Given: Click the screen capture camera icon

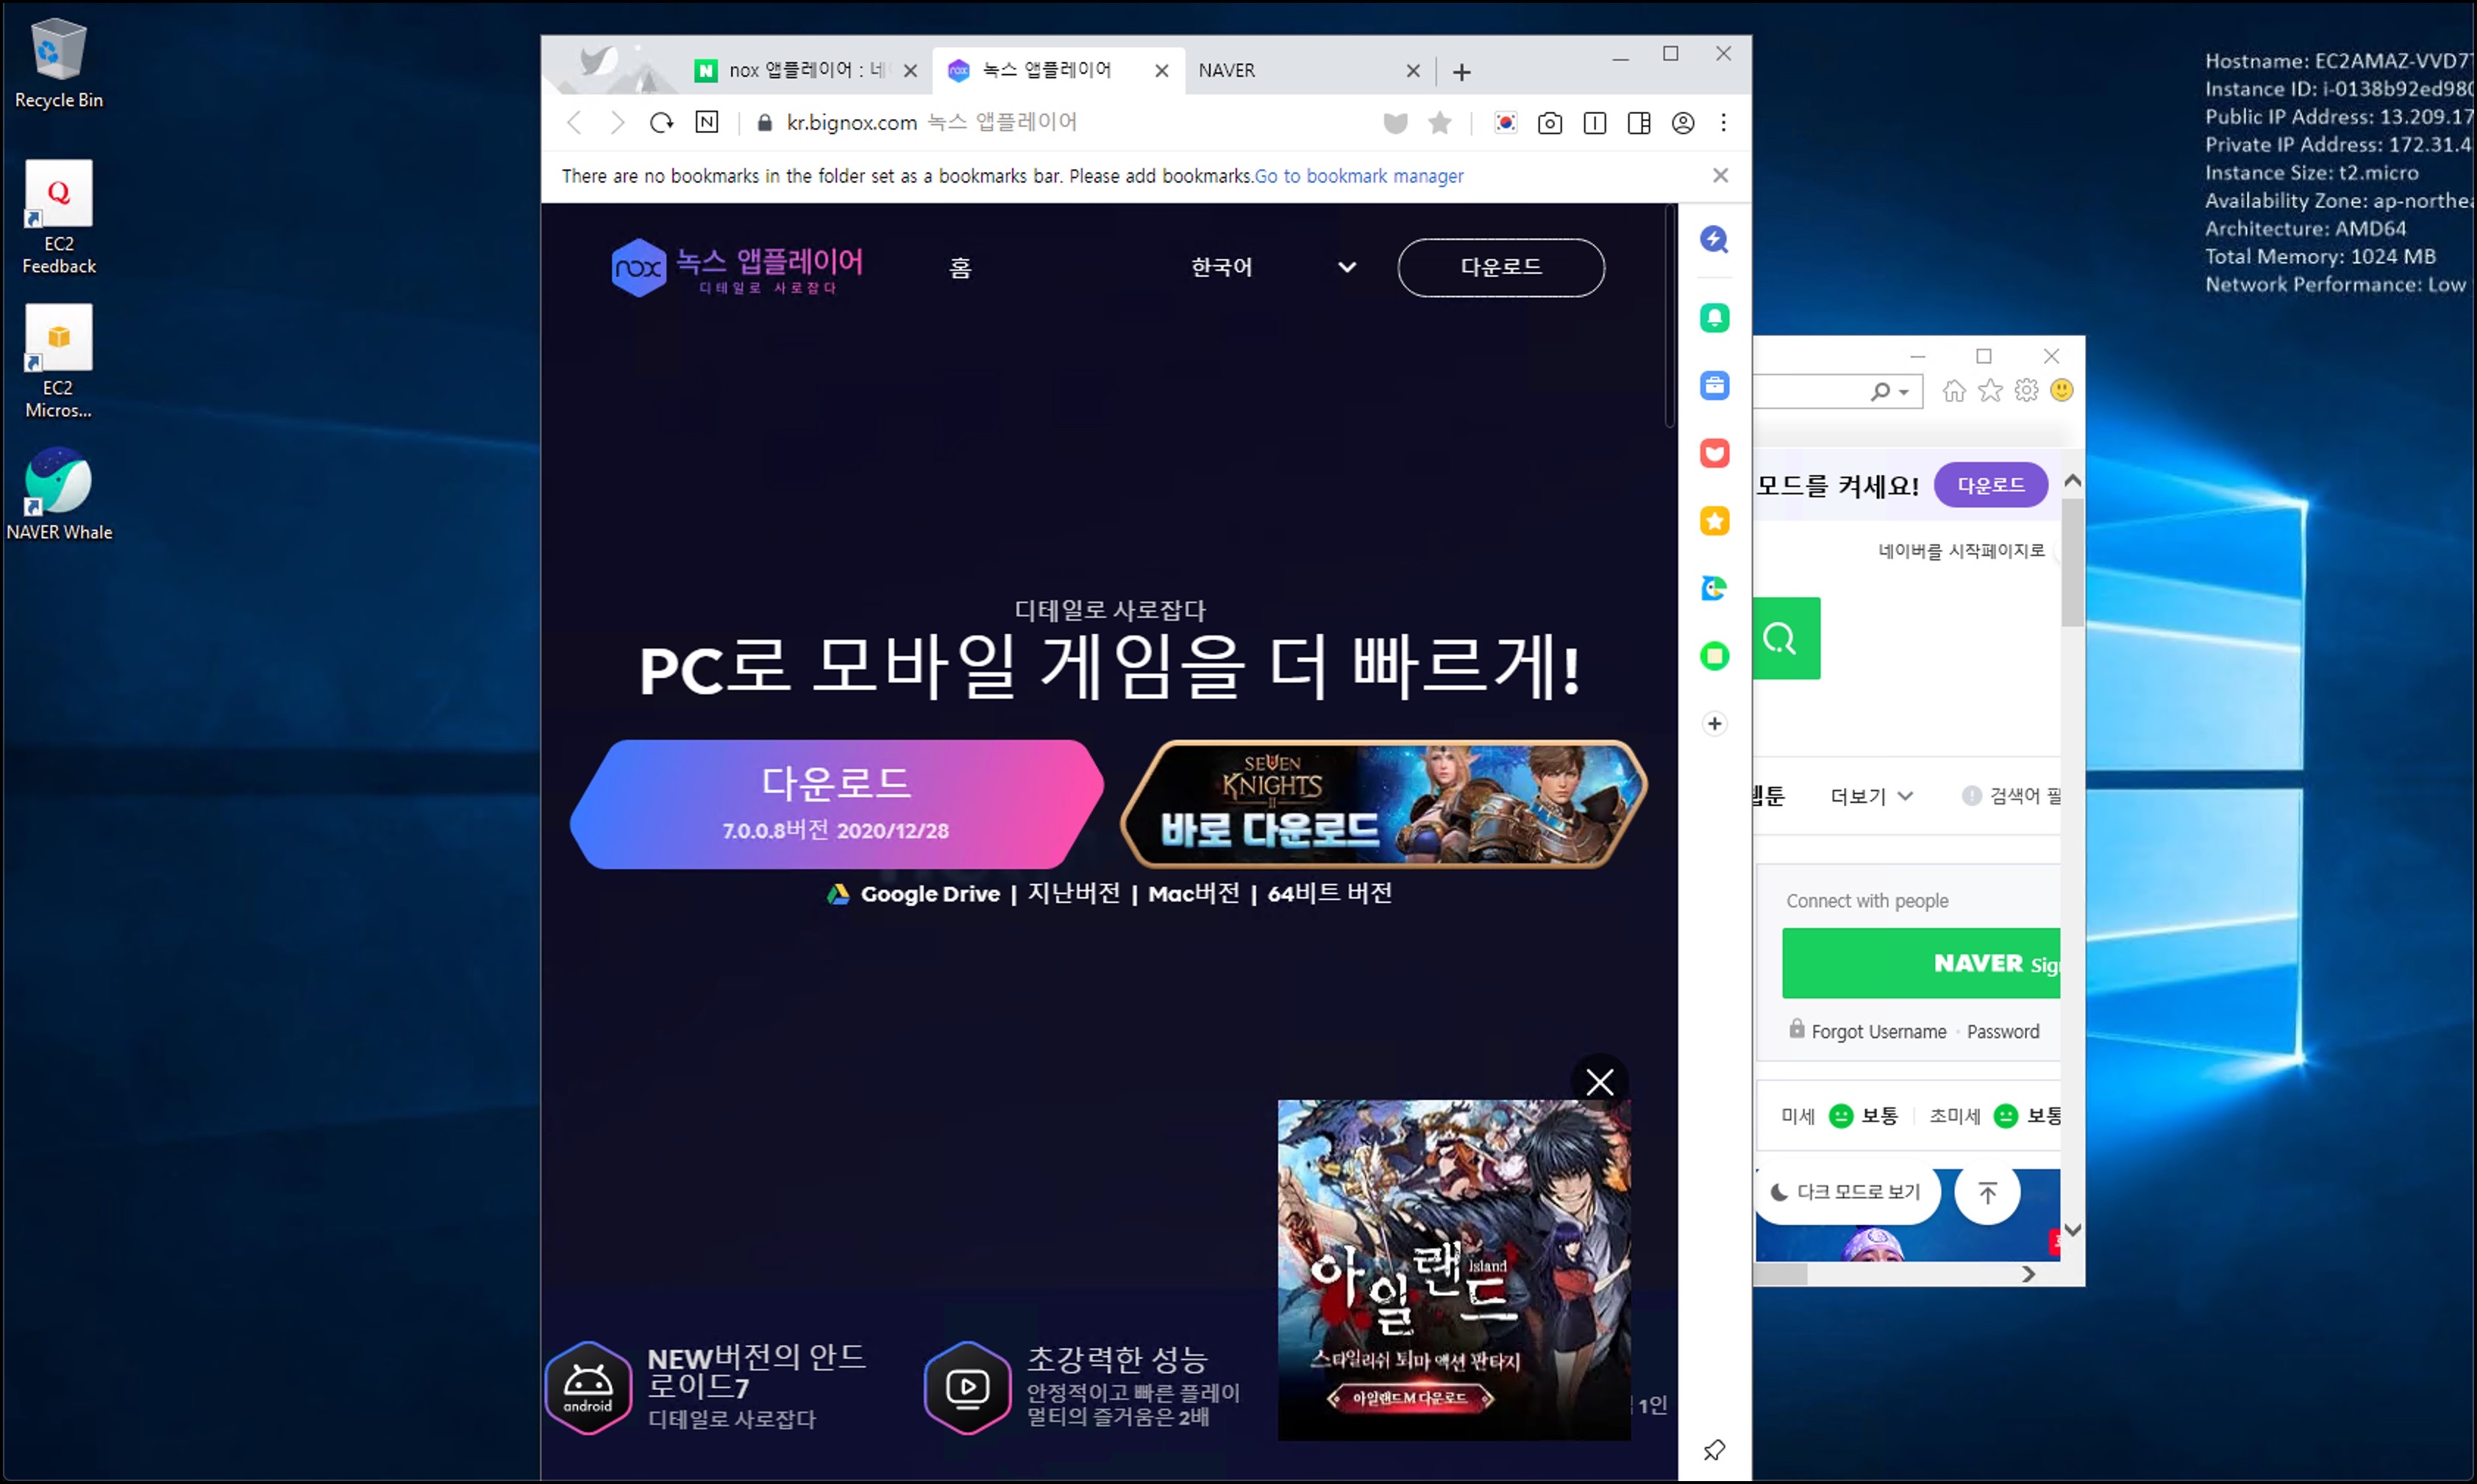Looking at the screenshot, I should (x=1549, y=123).
